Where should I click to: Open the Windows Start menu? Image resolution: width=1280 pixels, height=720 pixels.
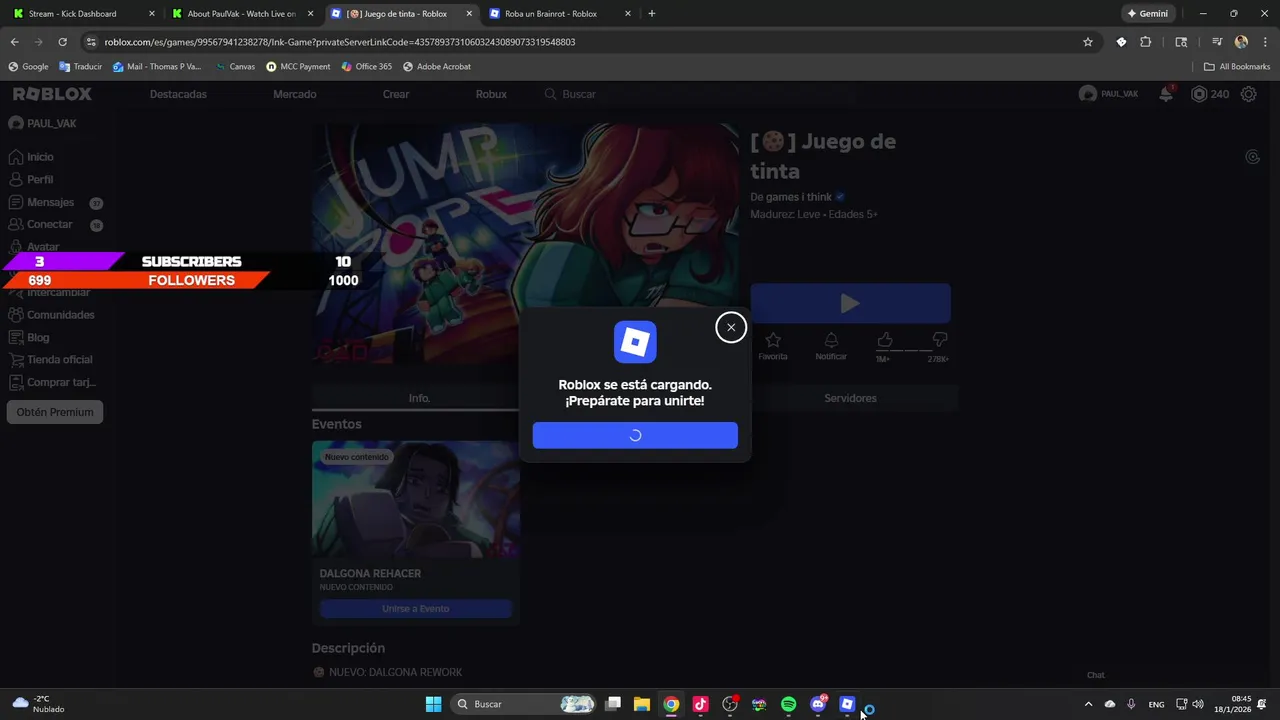coord(433,704)
